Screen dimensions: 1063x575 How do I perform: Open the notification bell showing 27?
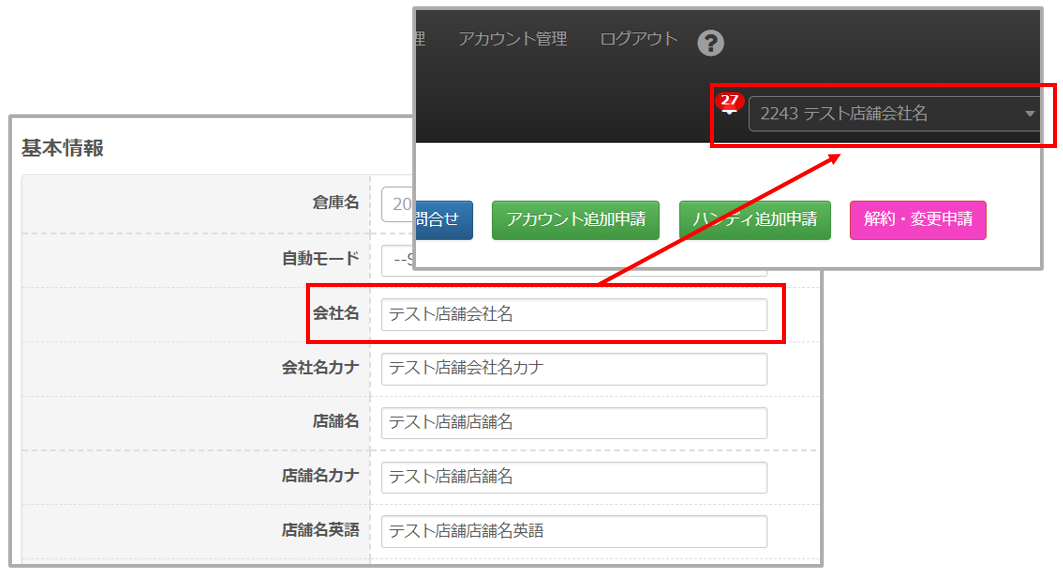pos(729,104)
